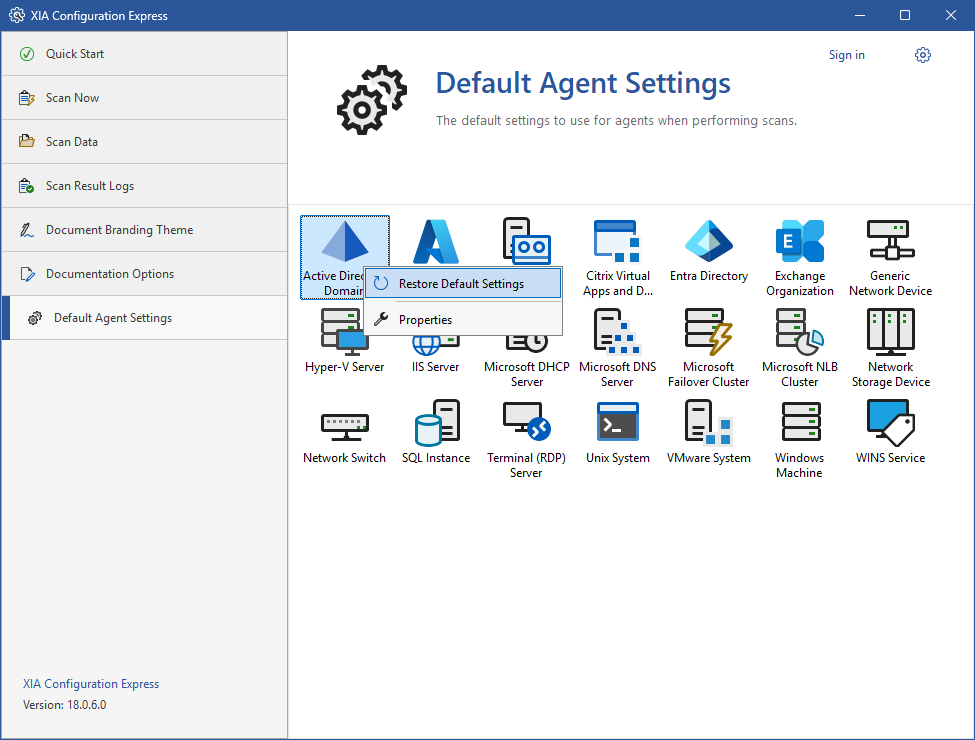Viewport: 975px width, 740px height.
Task: Navigate to Document Branding Theme
Action: click(x=119, y=230)
